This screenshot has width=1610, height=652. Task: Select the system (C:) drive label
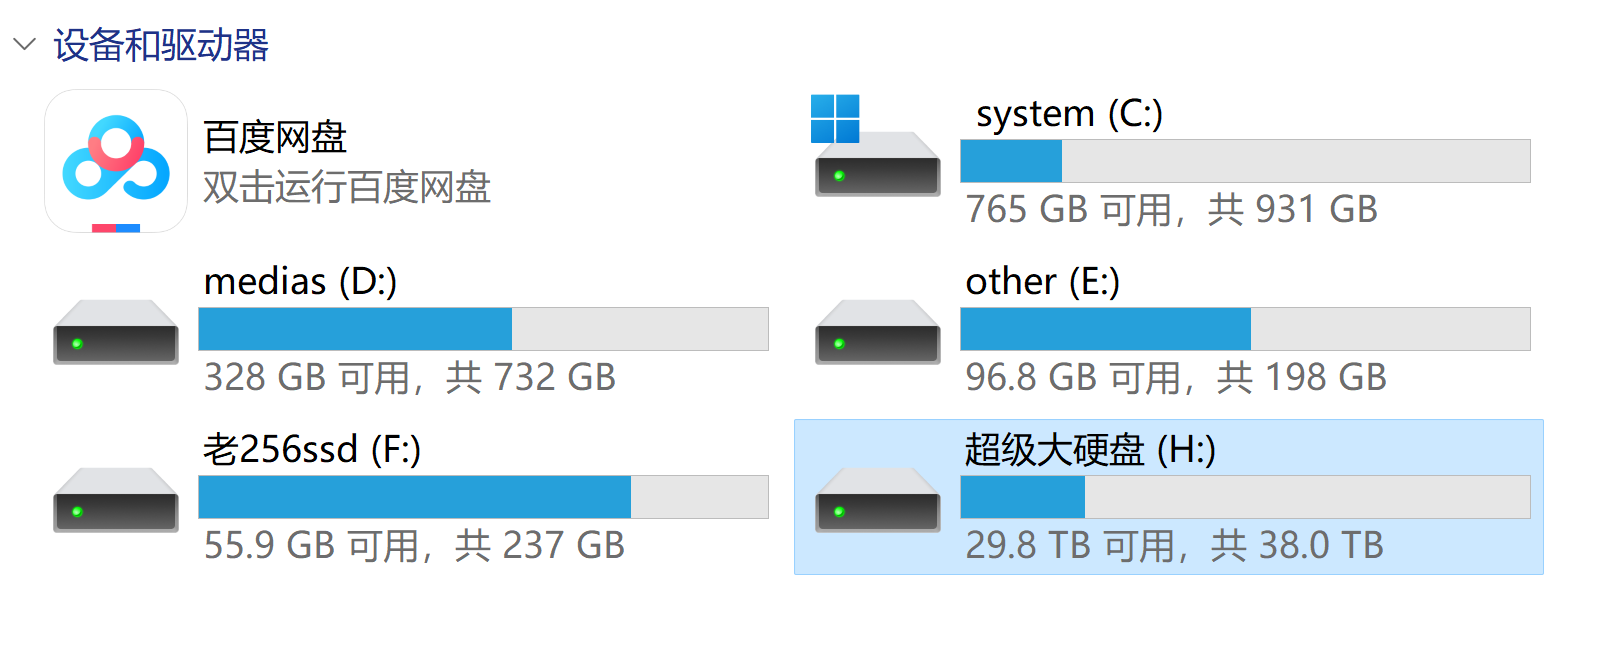(x=1069, y=114)
